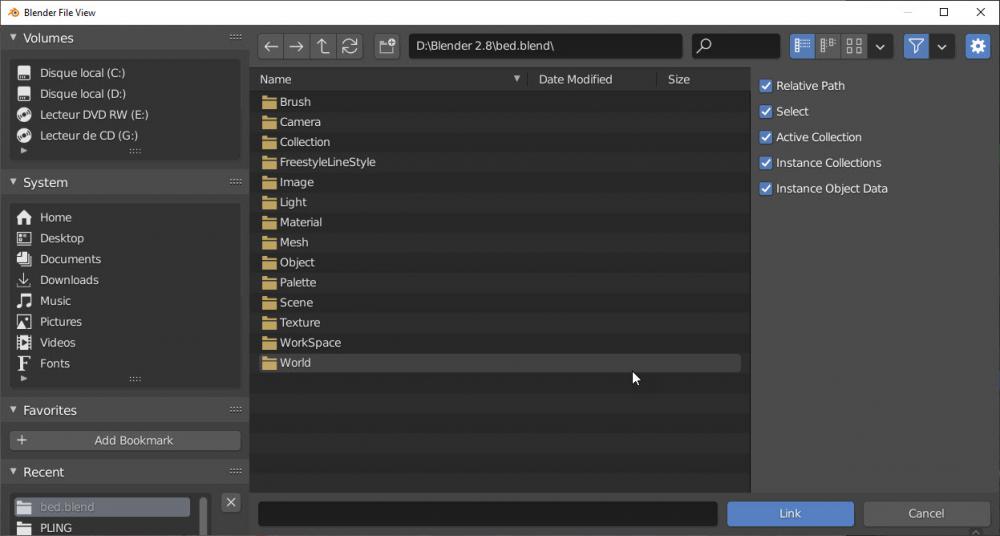Screen dimensions: 1000x536
Task: Switch to thumbnail display mode
Action: pyautogui.click(x=854, y=46)
